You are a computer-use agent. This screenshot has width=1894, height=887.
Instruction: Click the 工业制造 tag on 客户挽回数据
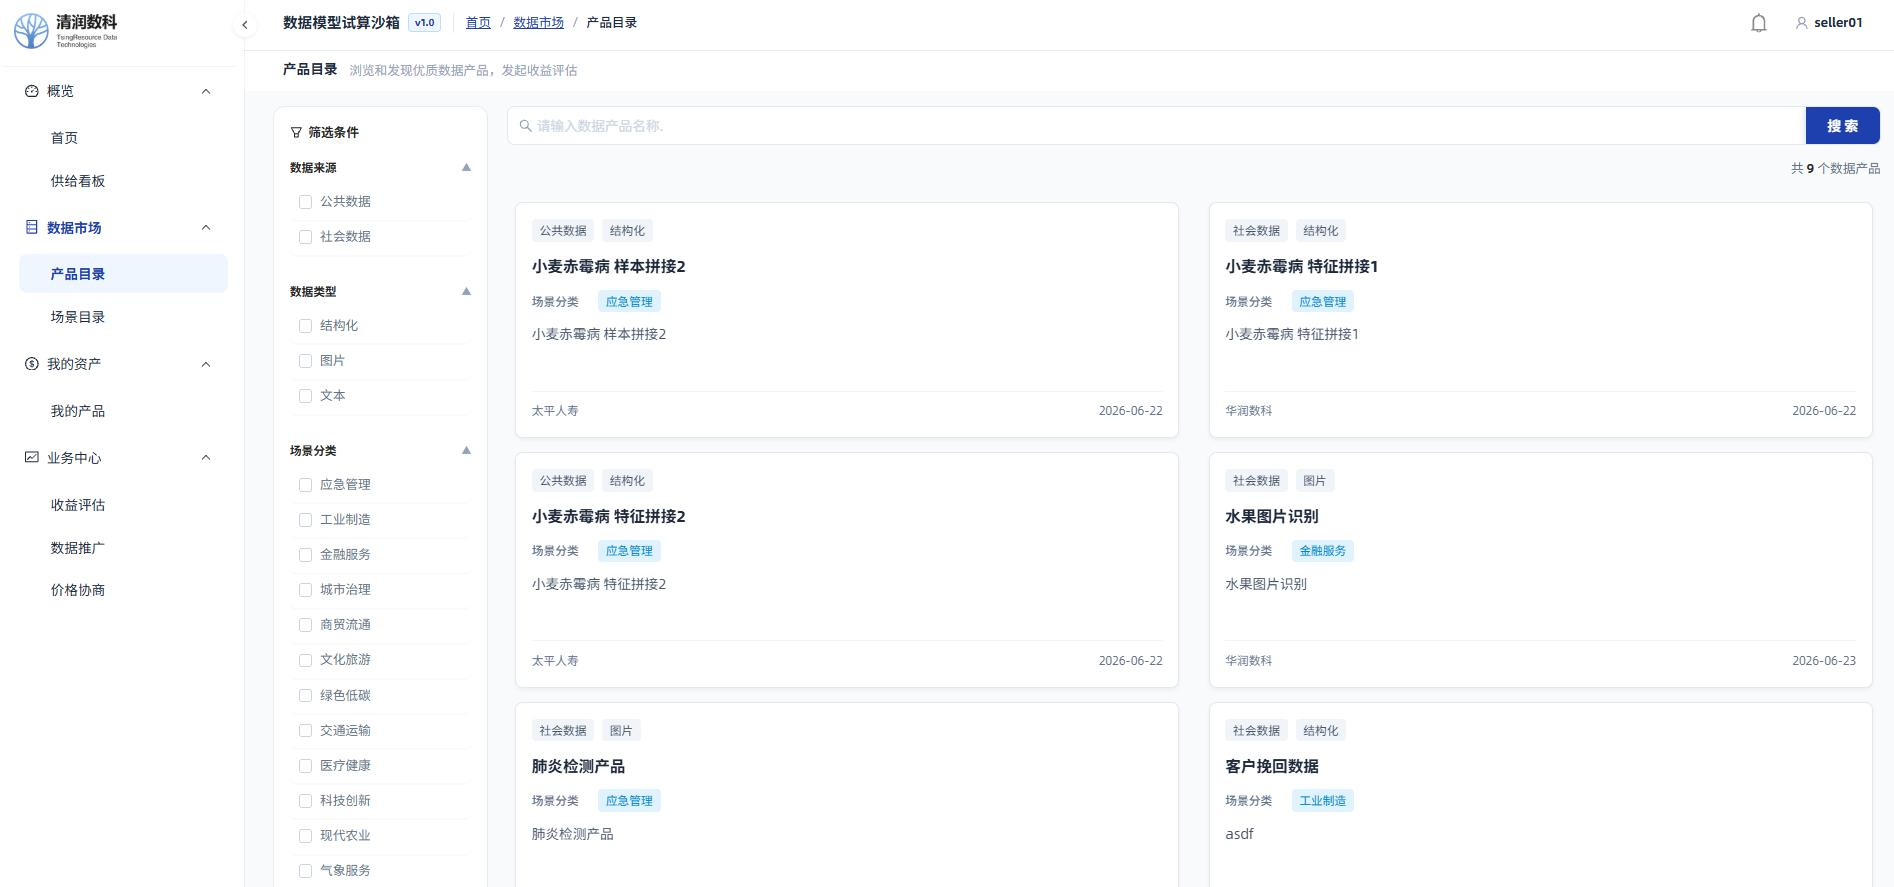coord(1322,801)
